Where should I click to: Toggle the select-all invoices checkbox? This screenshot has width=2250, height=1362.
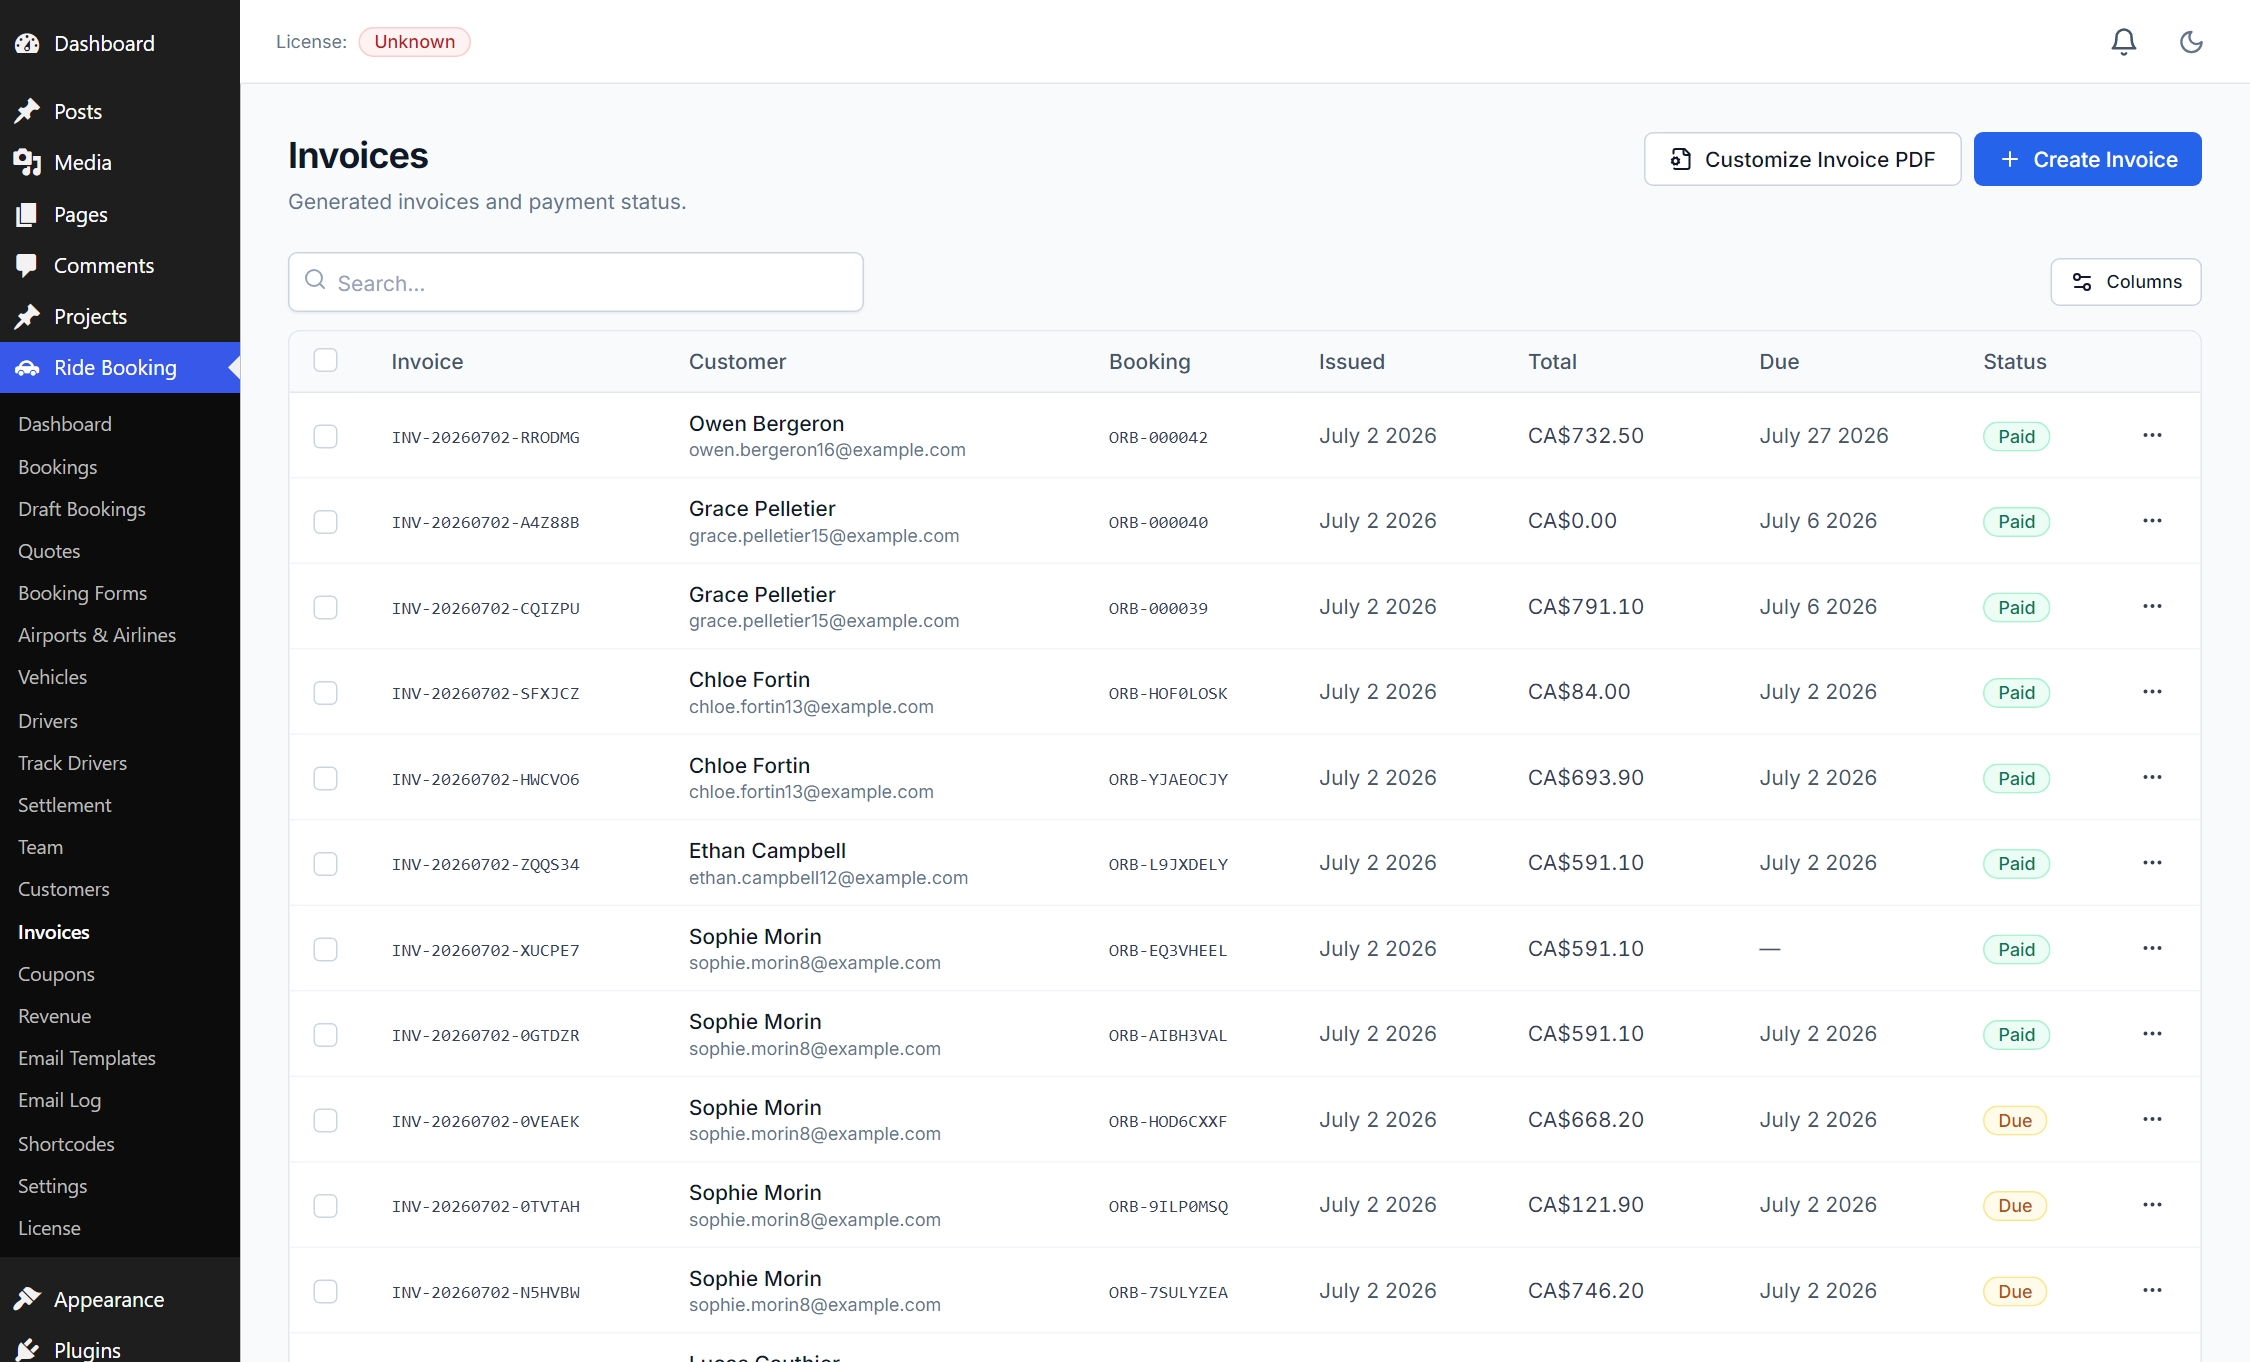325,360
